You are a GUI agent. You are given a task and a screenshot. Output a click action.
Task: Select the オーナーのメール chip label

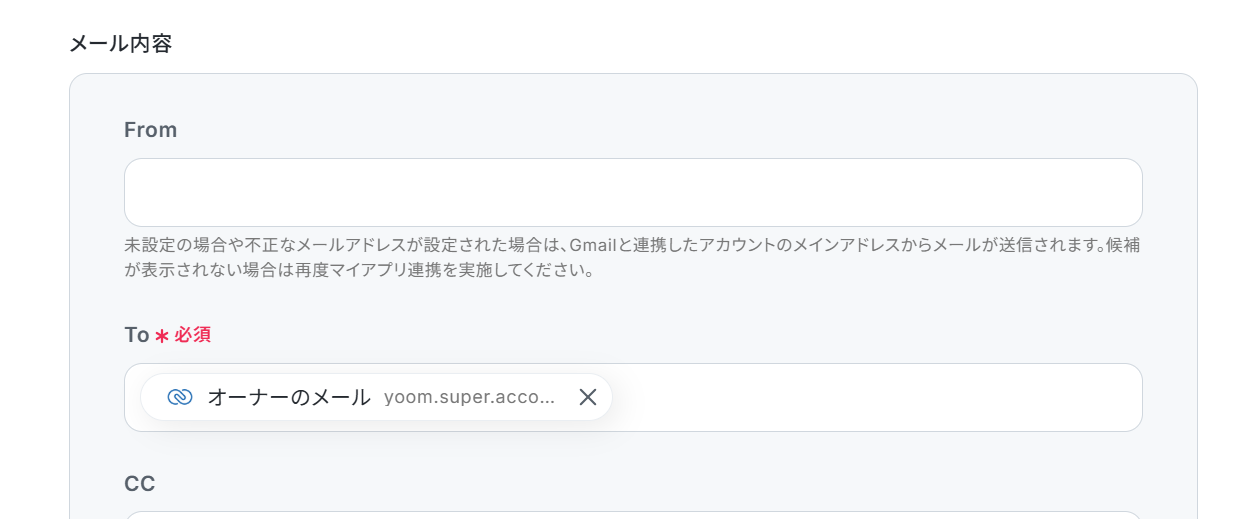(289, 397)
